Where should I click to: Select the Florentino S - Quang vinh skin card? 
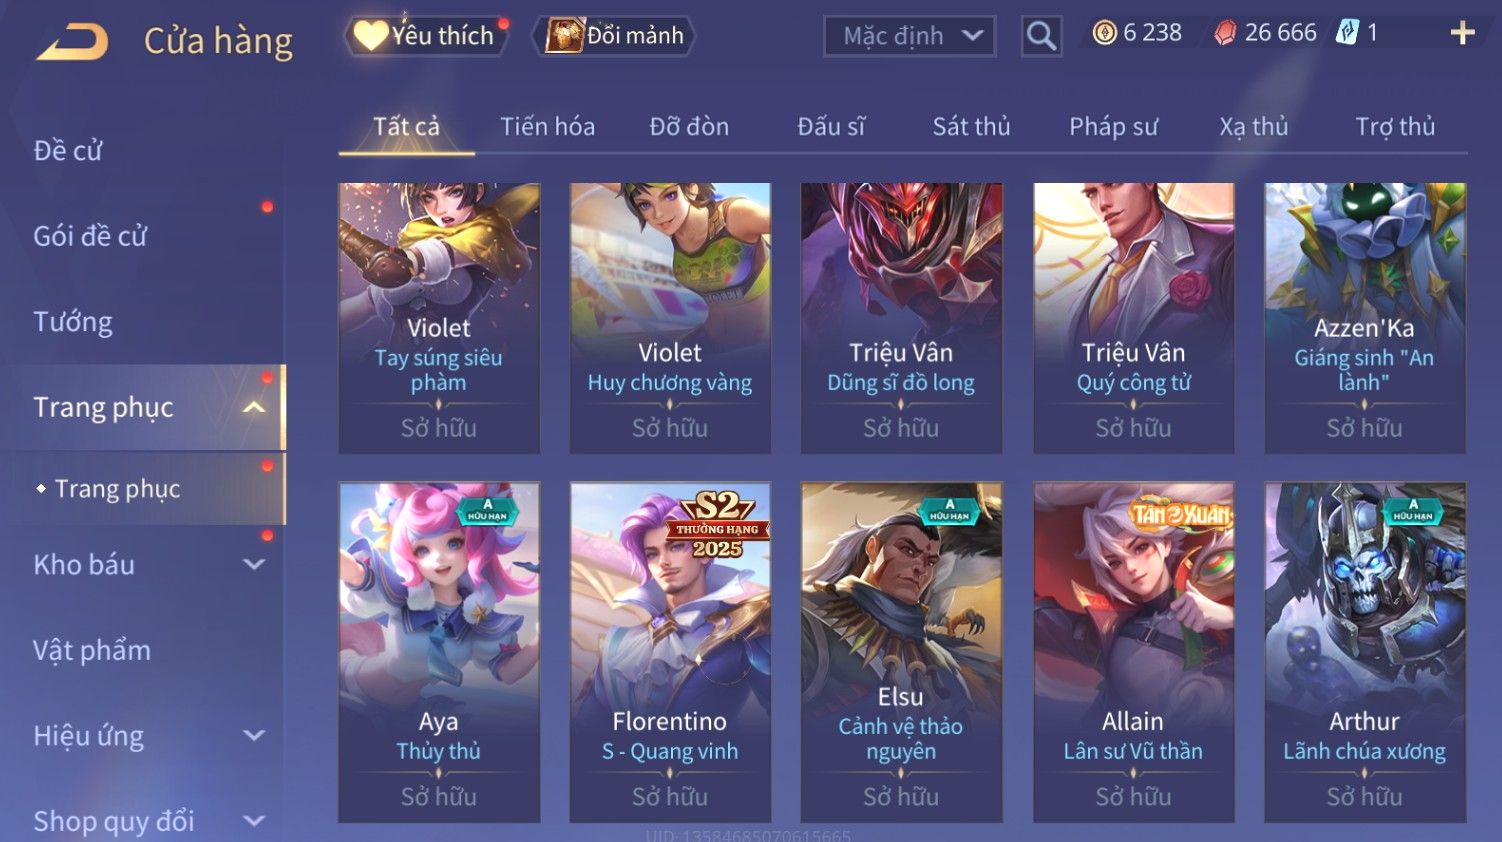(670, 652)
